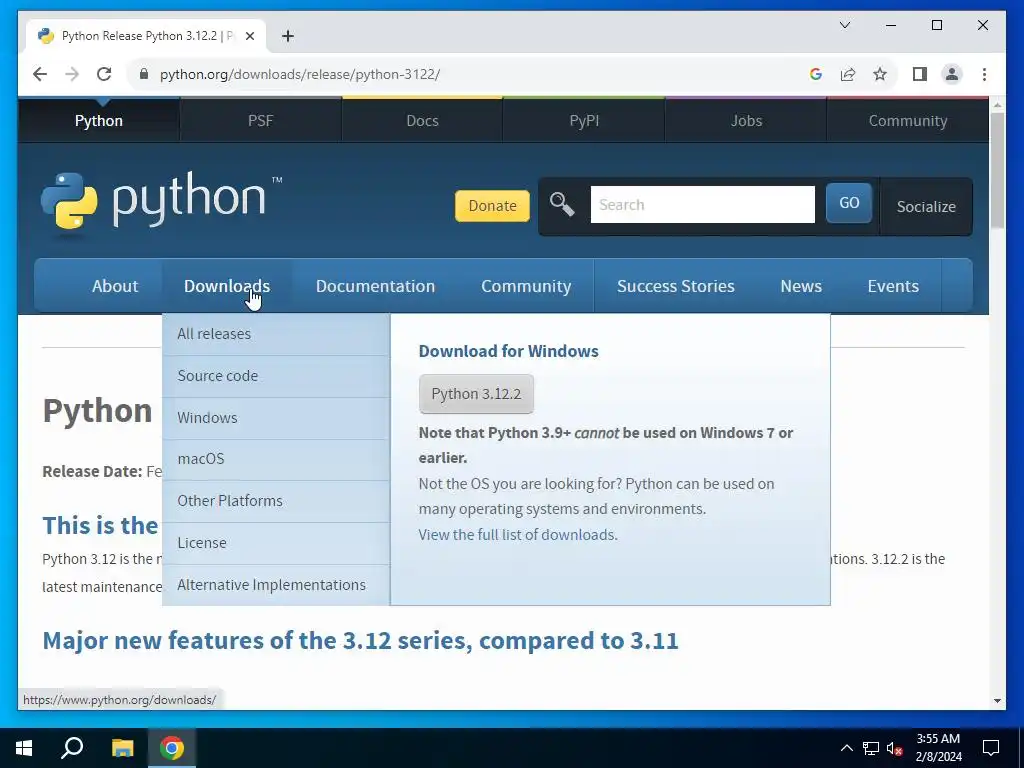Open the Documentation navigation menu
Screen dimensions: 1024x768
(x=375, y=286)
